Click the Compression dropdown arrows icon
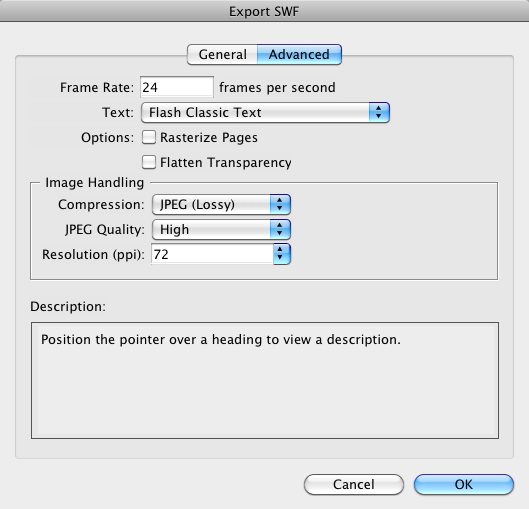The image size is (529, 509). coord(280,204)
